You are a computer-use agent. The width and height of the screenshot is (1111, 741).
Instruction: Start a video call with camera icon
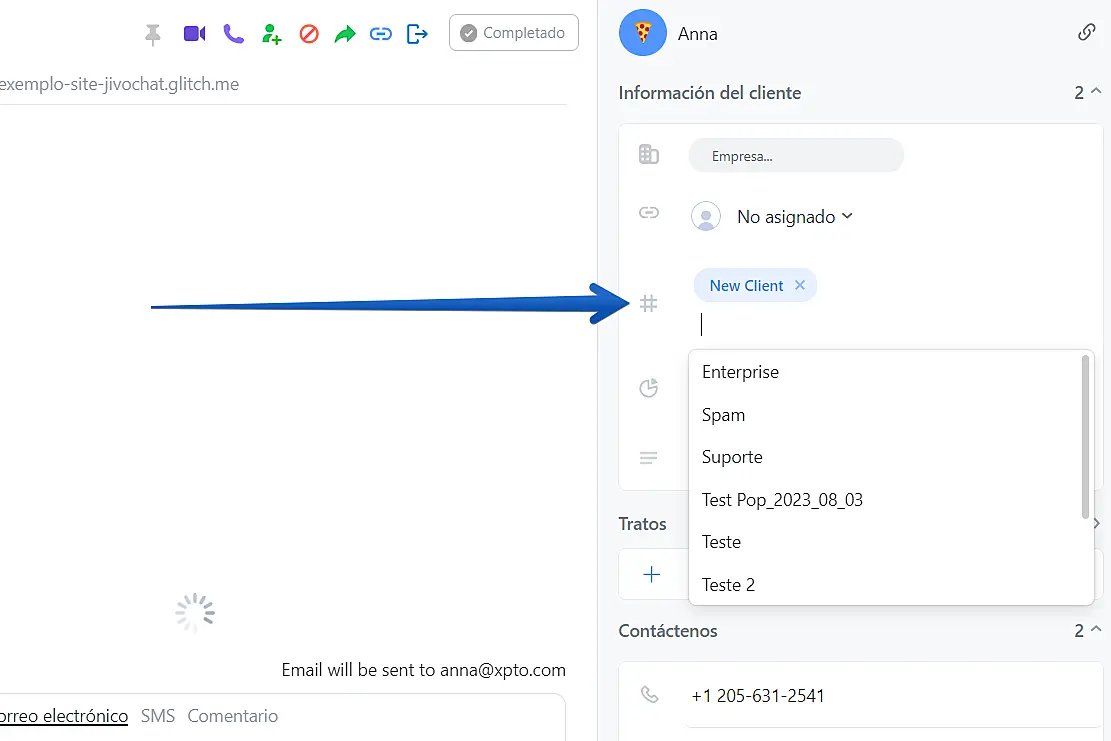click(194, 33)
